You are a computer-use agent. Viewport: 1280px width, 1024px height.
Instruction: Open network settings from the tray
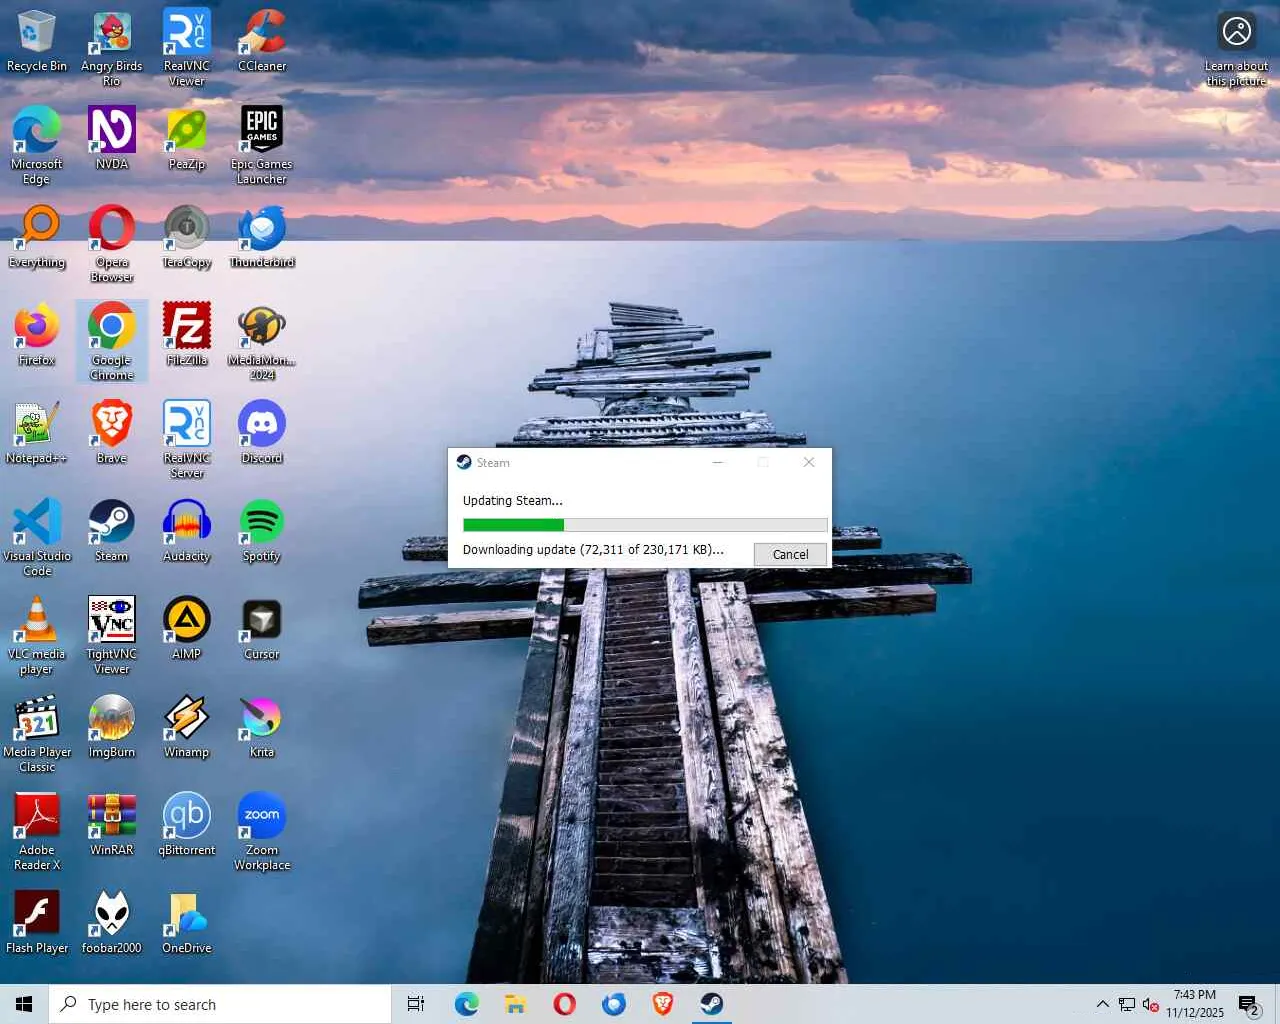point(1126,1004)
